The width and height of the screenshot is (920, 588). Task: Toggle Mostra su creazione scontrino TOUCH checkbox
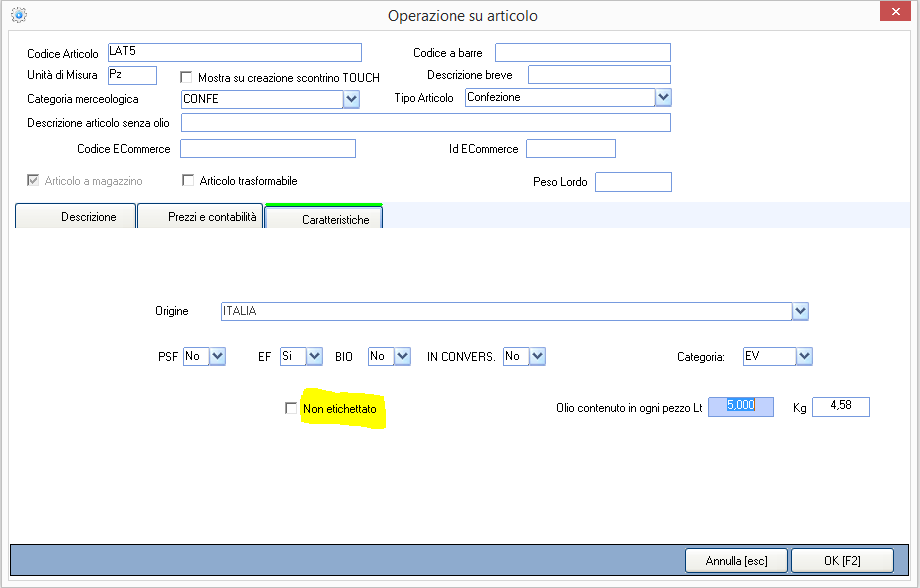point(186,77)
